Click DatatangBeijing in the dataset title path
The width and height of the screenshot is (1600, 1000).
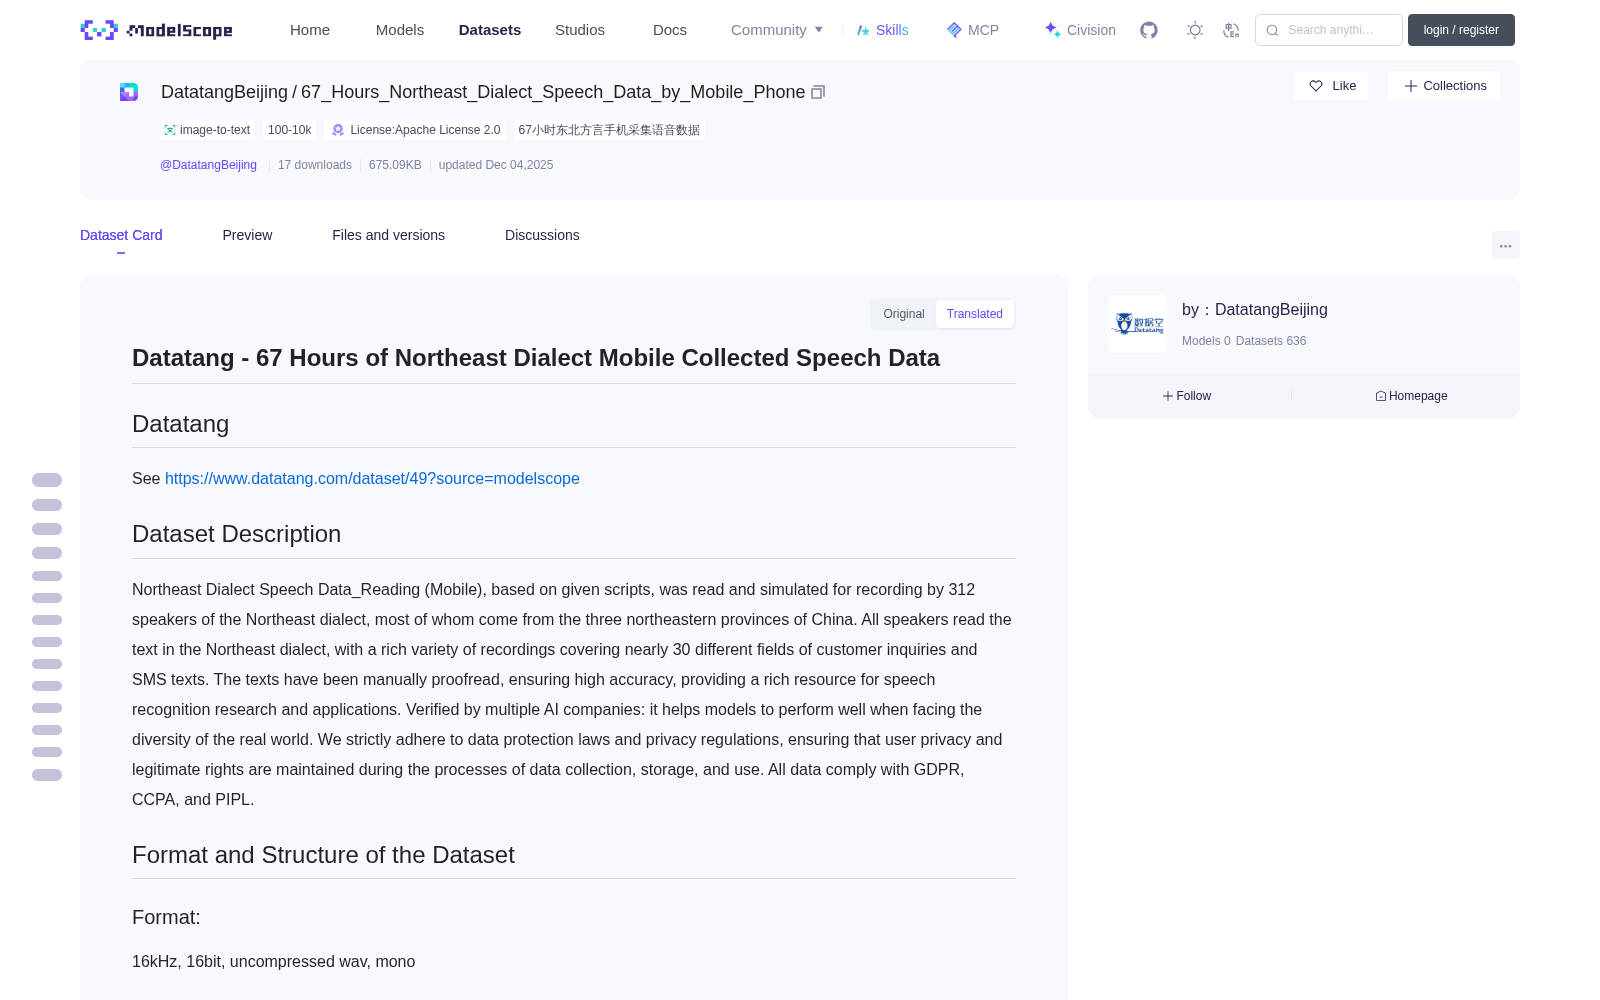tap(224, 92)
